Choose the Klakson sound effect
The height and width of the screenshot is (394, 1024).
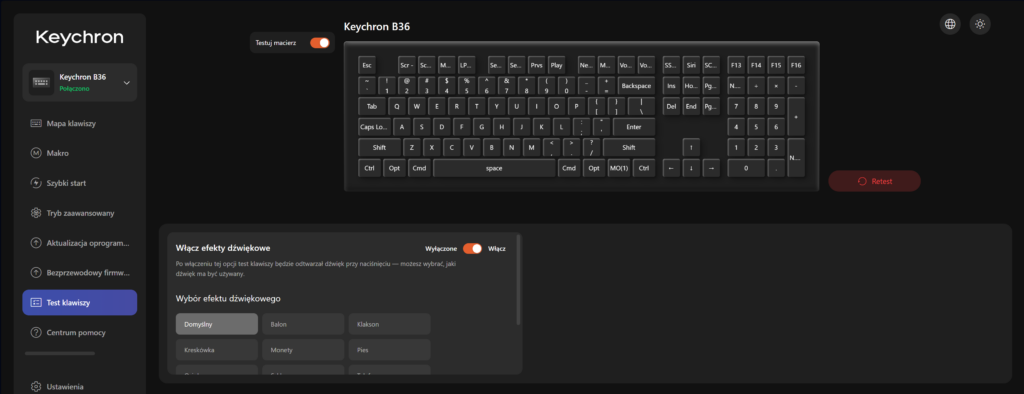[389, 323]
